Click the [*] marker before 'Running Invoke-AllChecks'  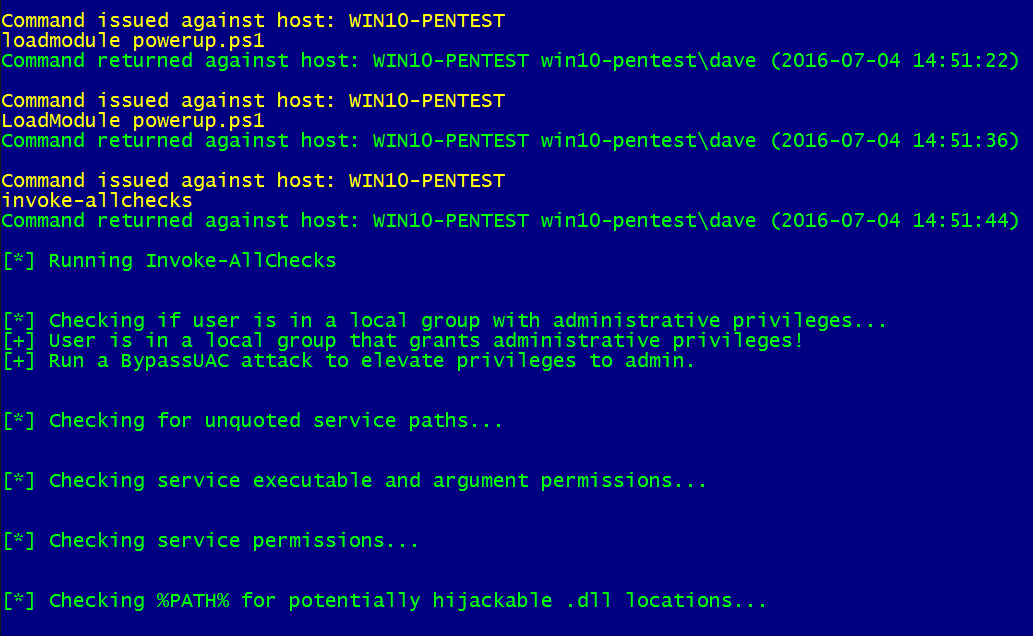point(19,261)
